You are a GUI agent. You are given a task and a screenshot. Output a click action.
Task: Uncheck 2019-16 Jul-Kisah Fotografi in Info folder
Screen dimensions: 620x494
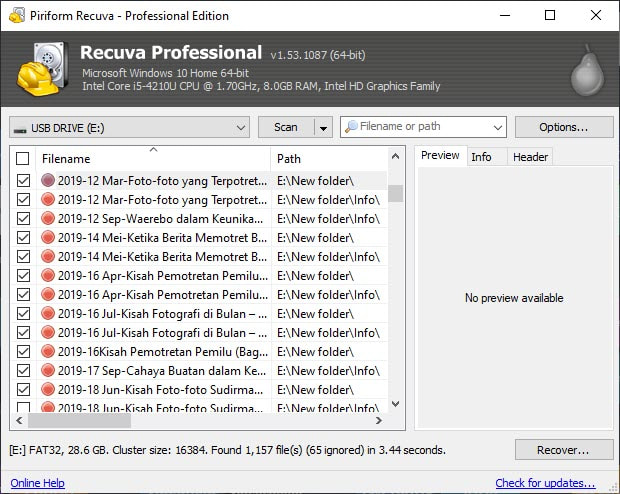23,332
